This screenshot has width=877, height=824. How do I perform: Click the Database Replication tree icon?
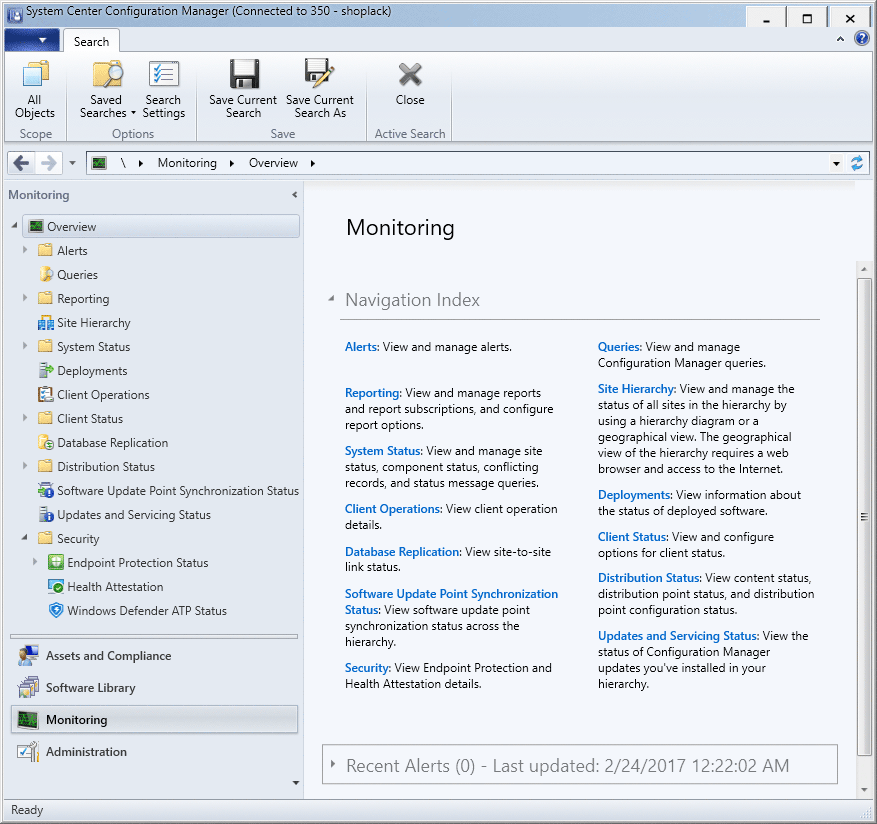point(45,442)
